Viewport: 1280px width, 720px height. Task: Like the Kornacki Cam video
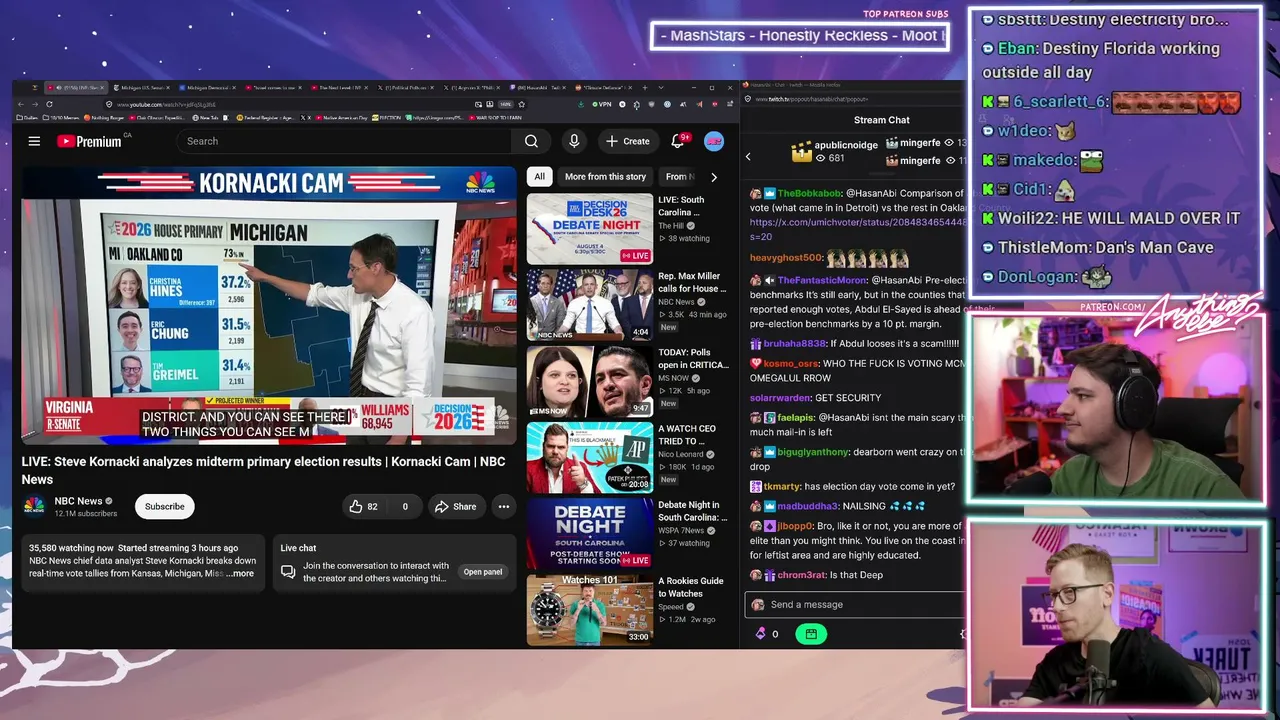click(363, 507)
